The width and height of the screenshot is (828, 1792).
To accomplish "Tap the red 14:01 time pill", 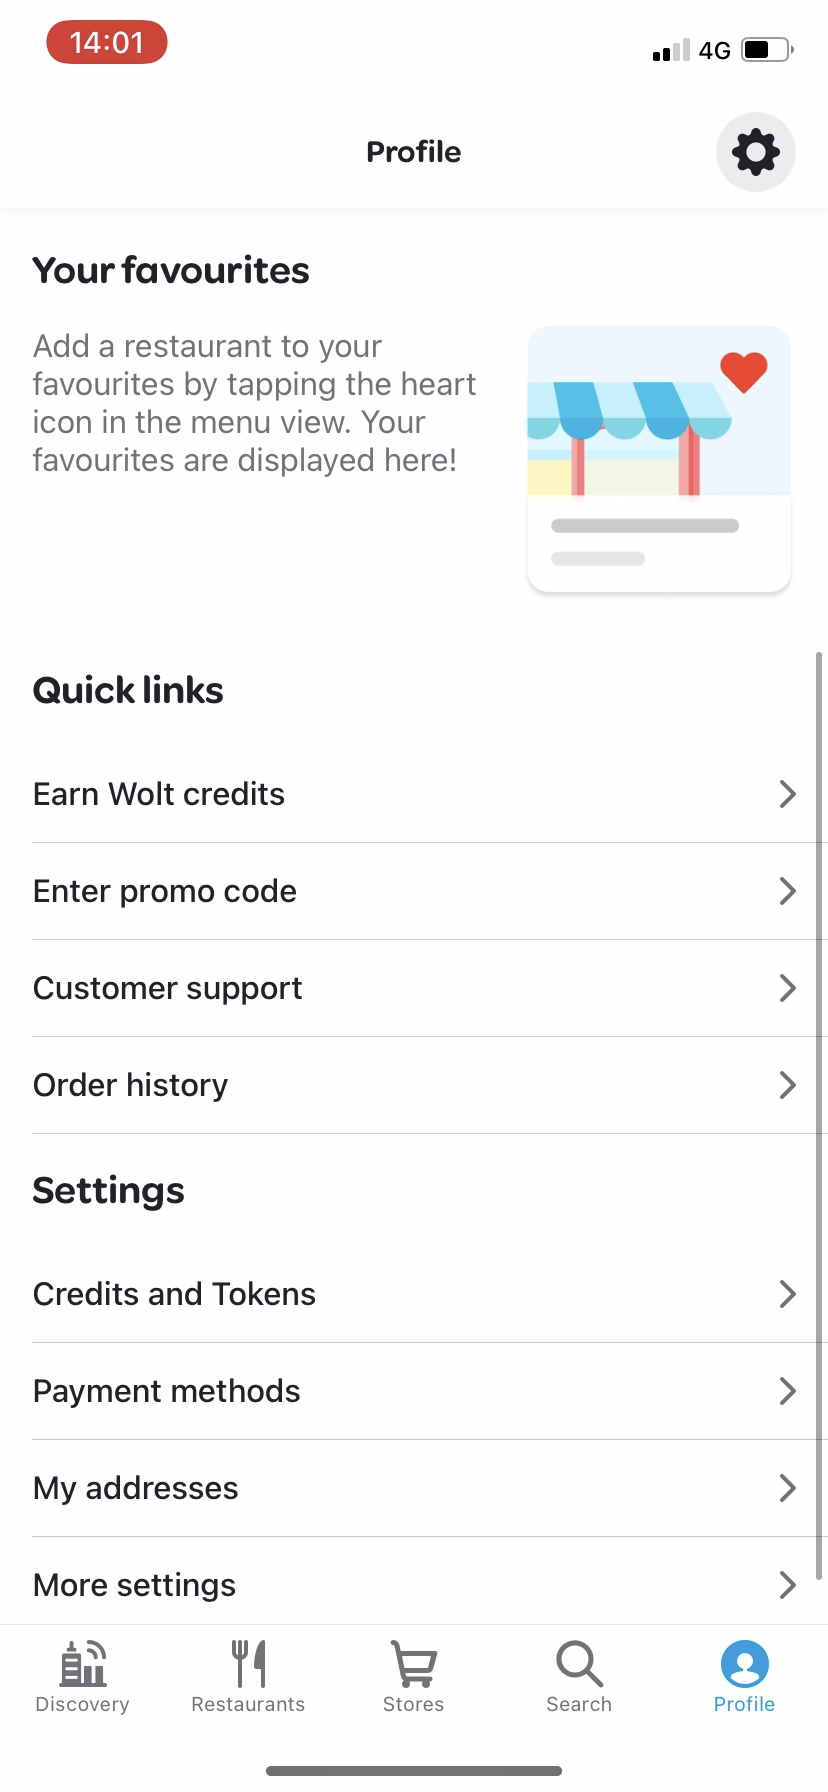I will pos(107,43).
